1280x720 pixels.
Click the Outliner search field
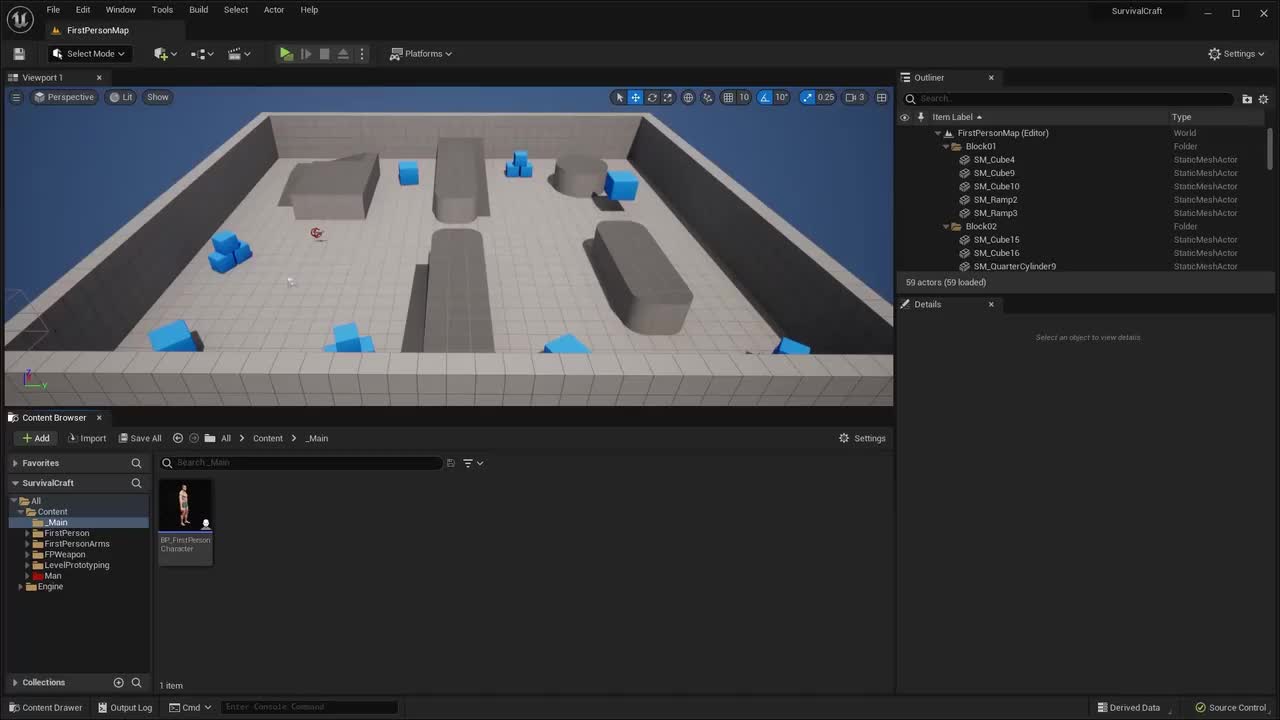point(1068,98)
